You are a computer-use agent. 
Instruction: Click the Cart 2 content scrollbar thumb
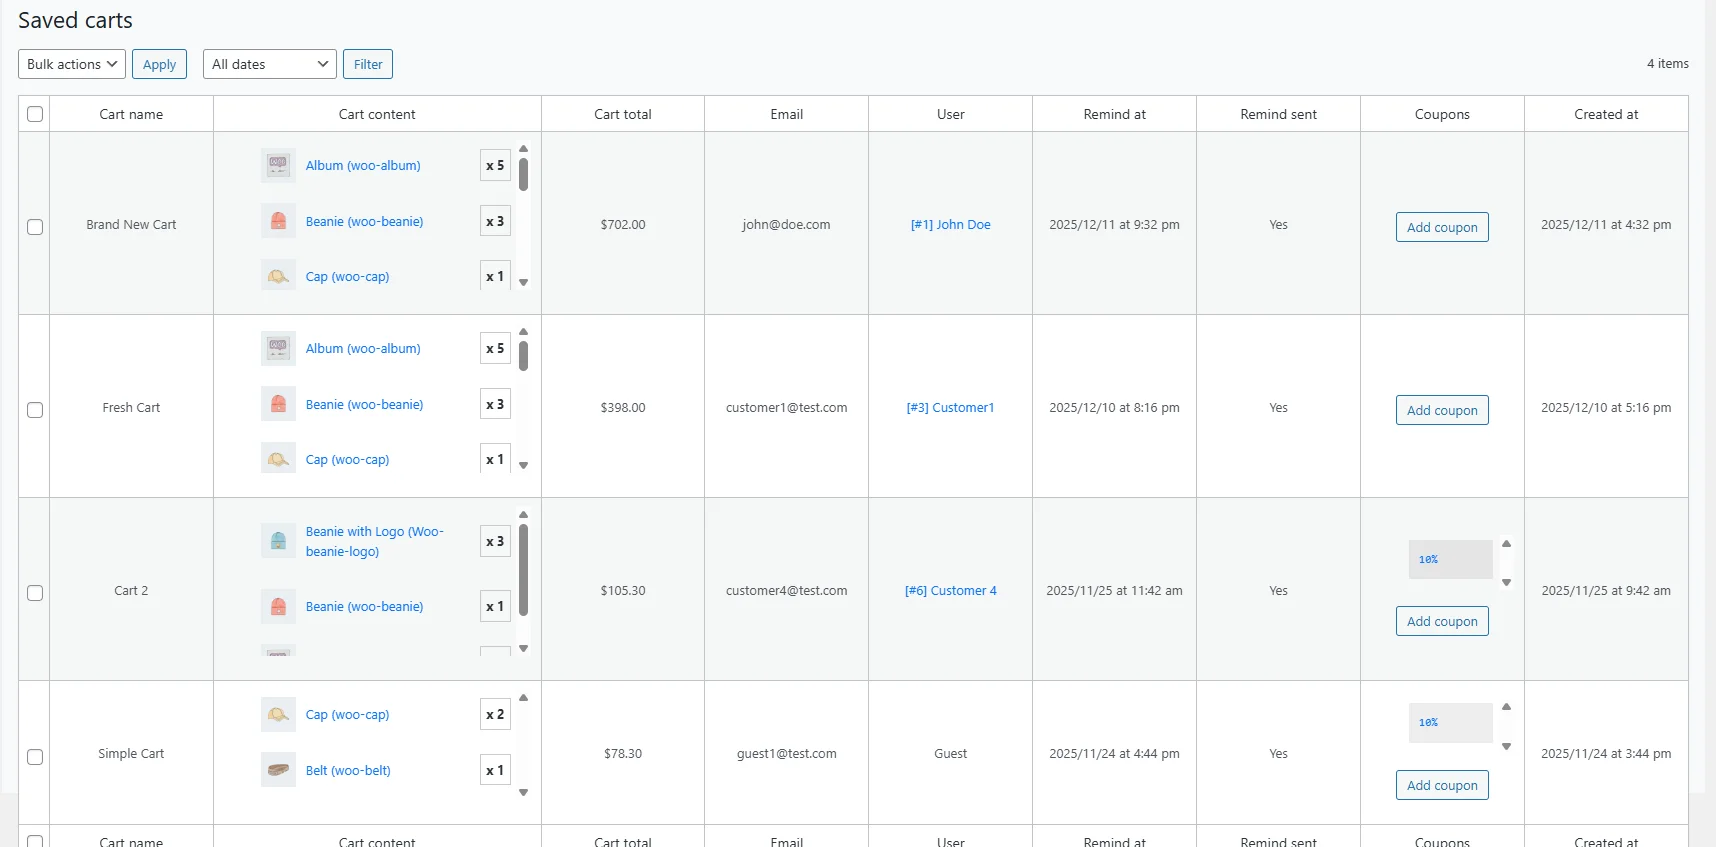click(x=523, y=570)
